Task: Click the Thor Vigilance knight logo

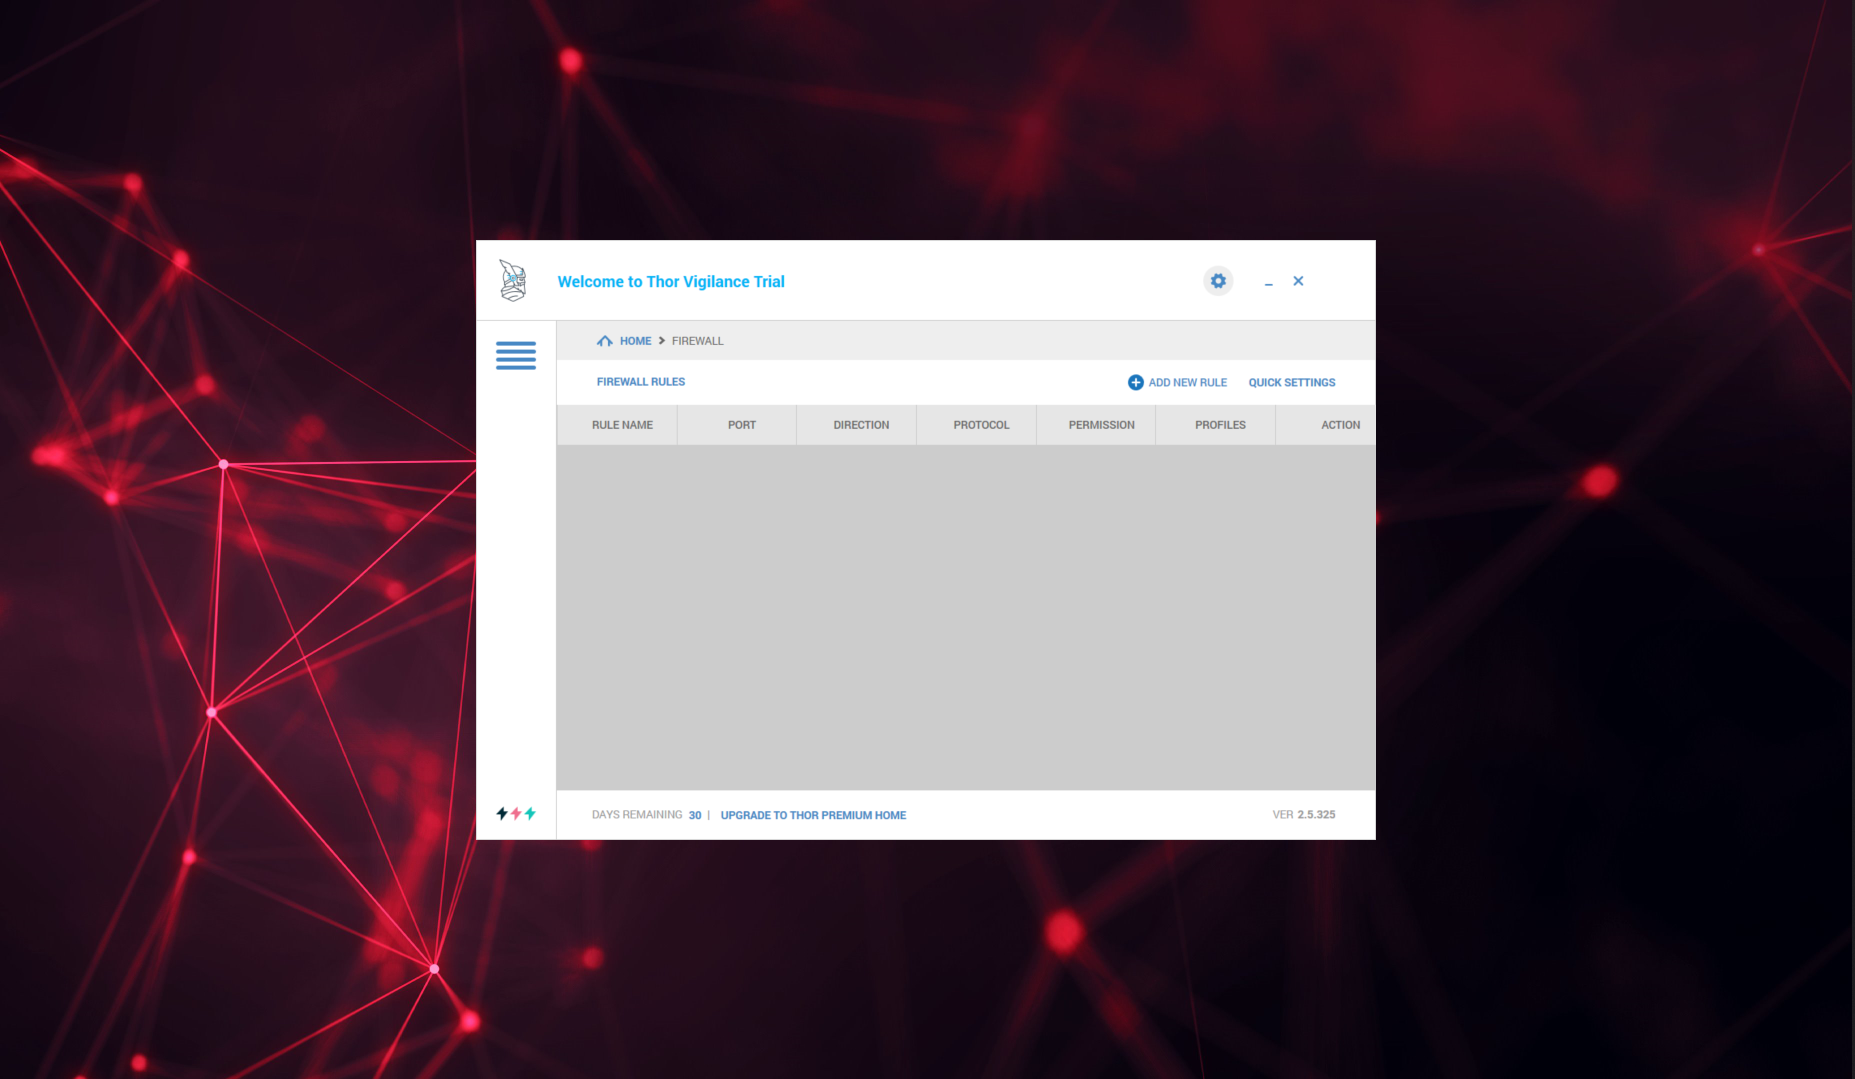Action: click(x=513, y=281)
